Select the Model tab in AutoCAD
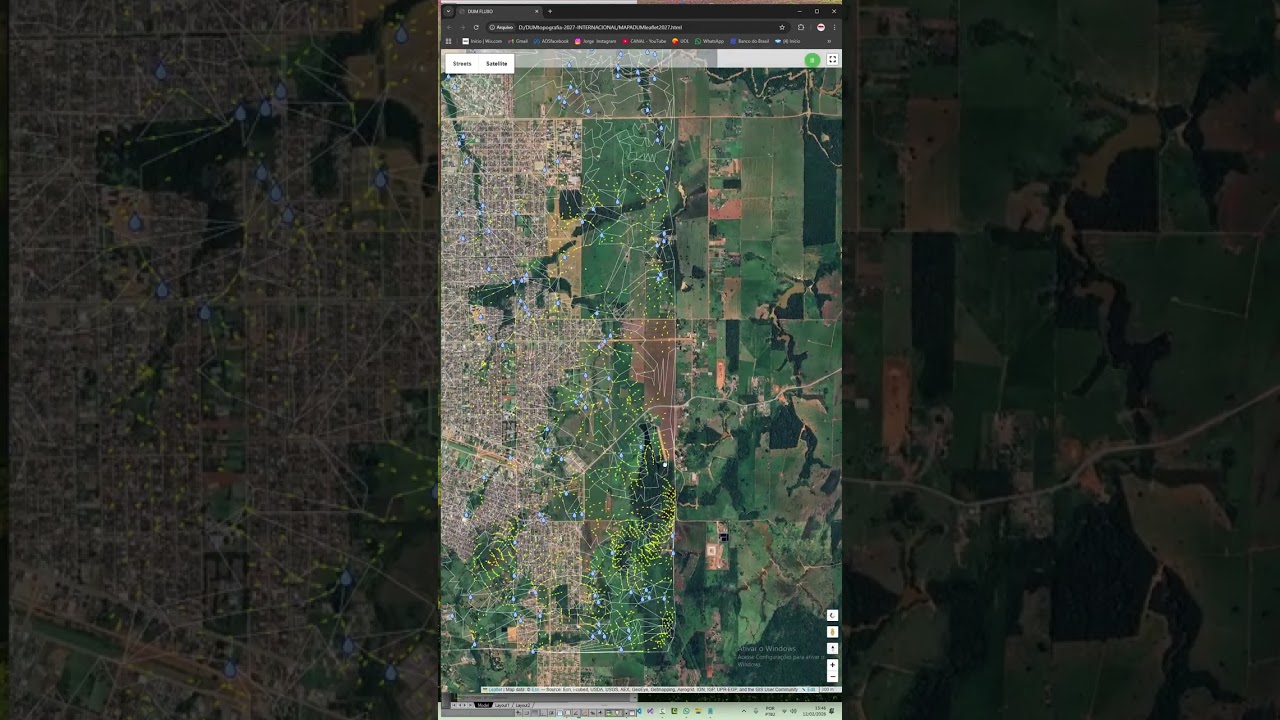Screen dimensions: 1280x720 [483, 705]
